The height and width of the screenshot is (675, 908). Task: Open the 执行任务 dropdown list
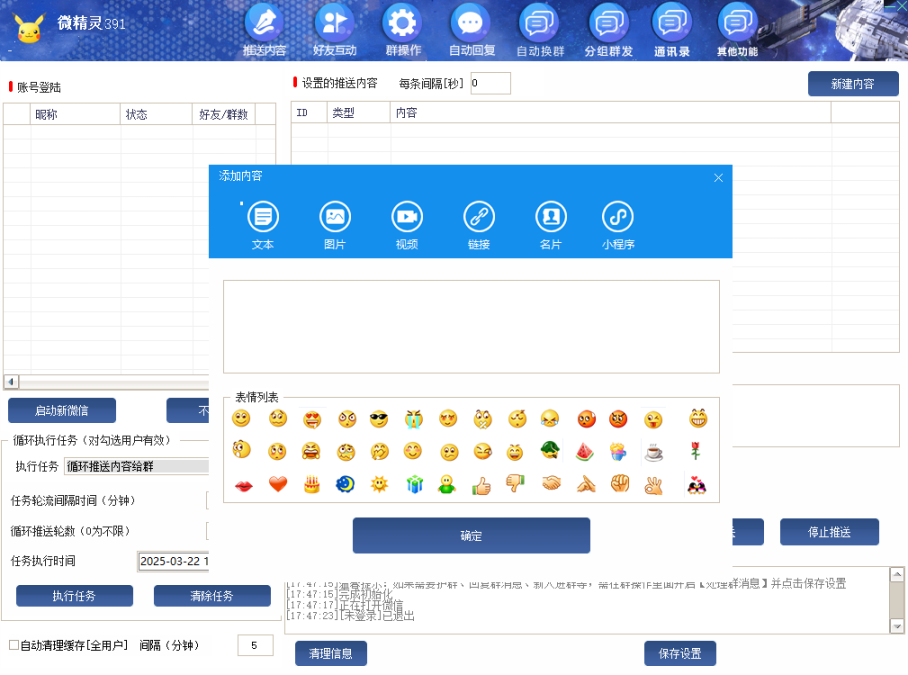[x=137, y=466]
